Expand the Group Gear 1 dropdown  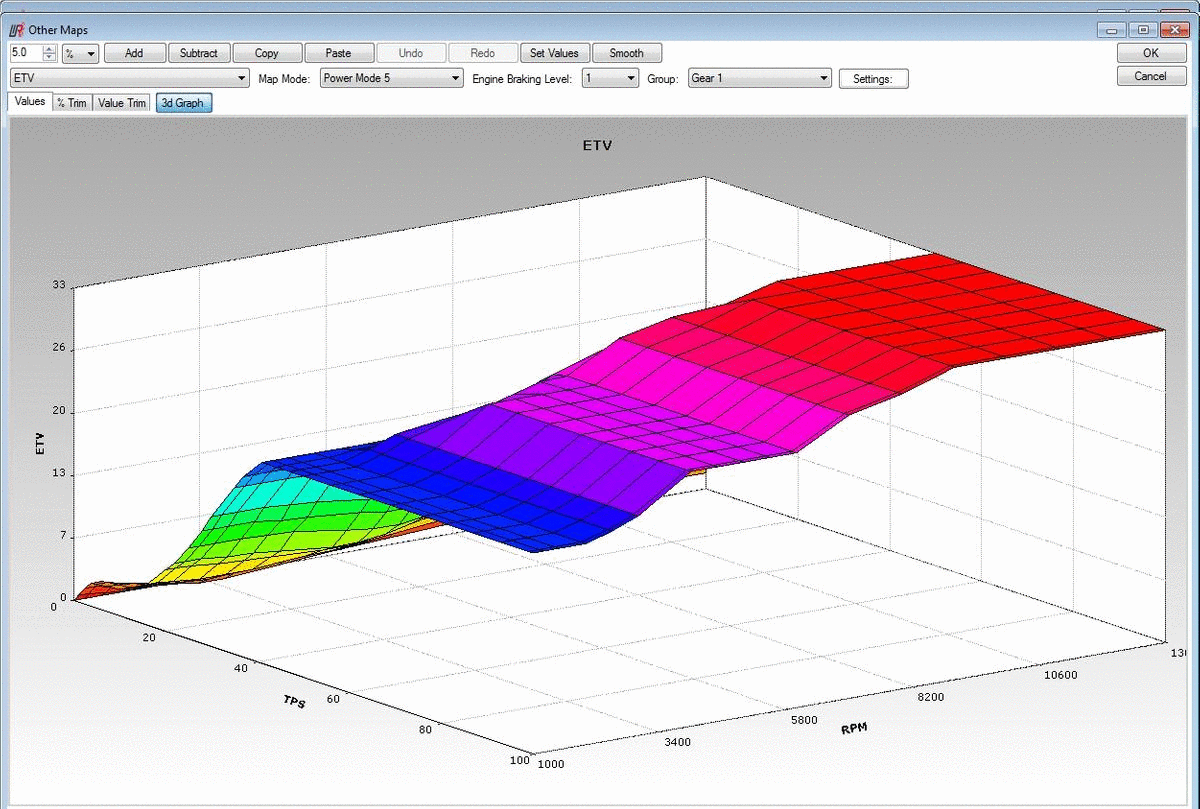(x=760, y=78)
